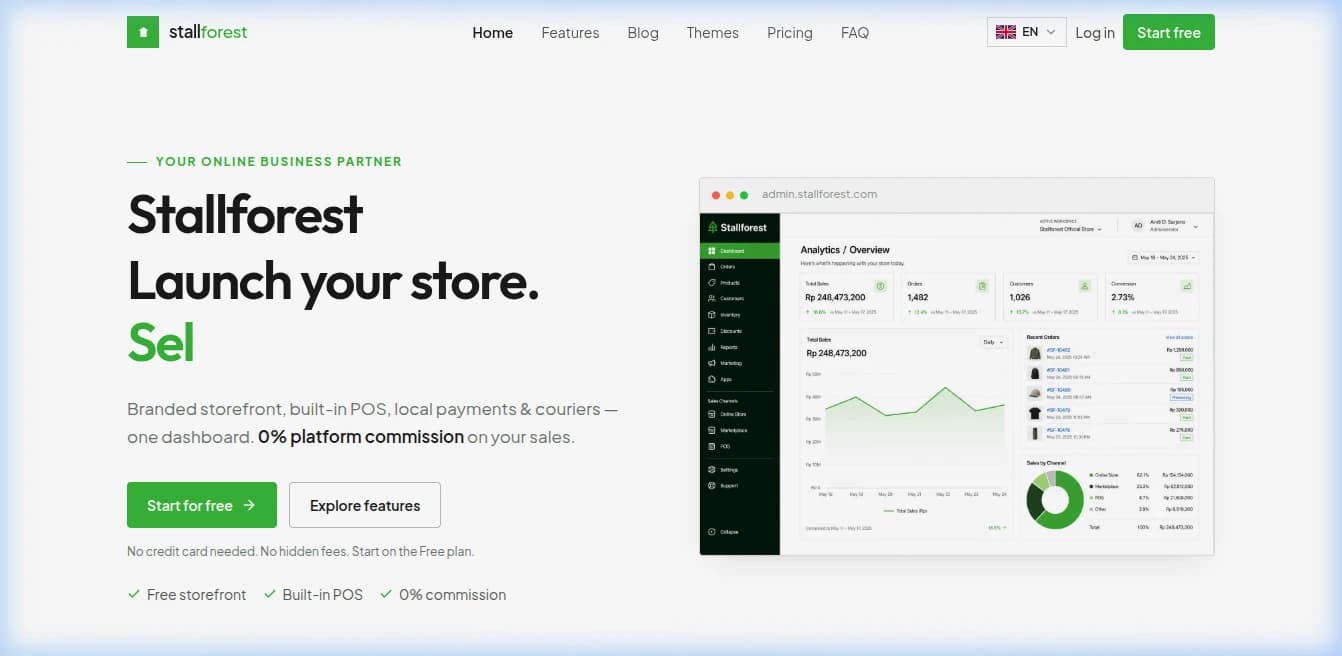Open the Blog nav item
1342x656 pixels.
(x=643, y=33)
